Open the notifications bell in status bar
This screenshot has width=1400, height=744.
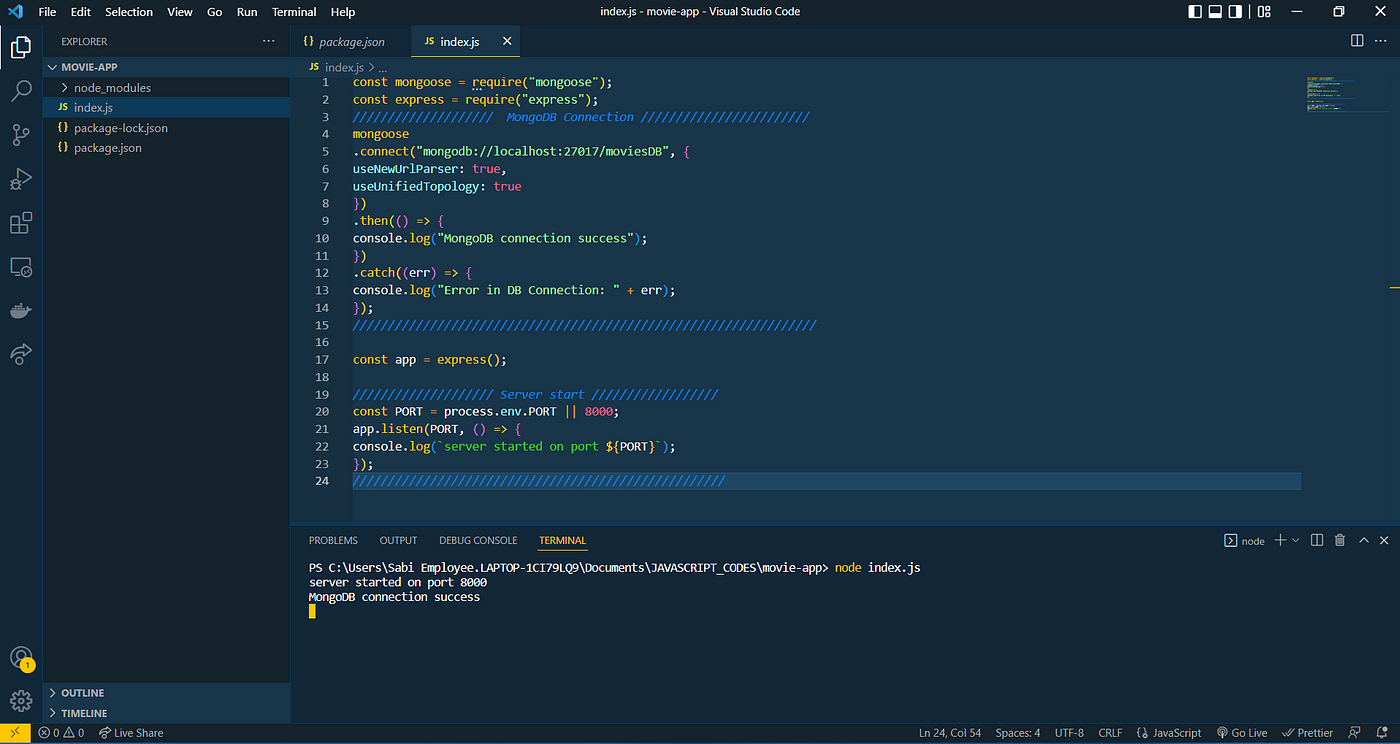[1382, 733]
